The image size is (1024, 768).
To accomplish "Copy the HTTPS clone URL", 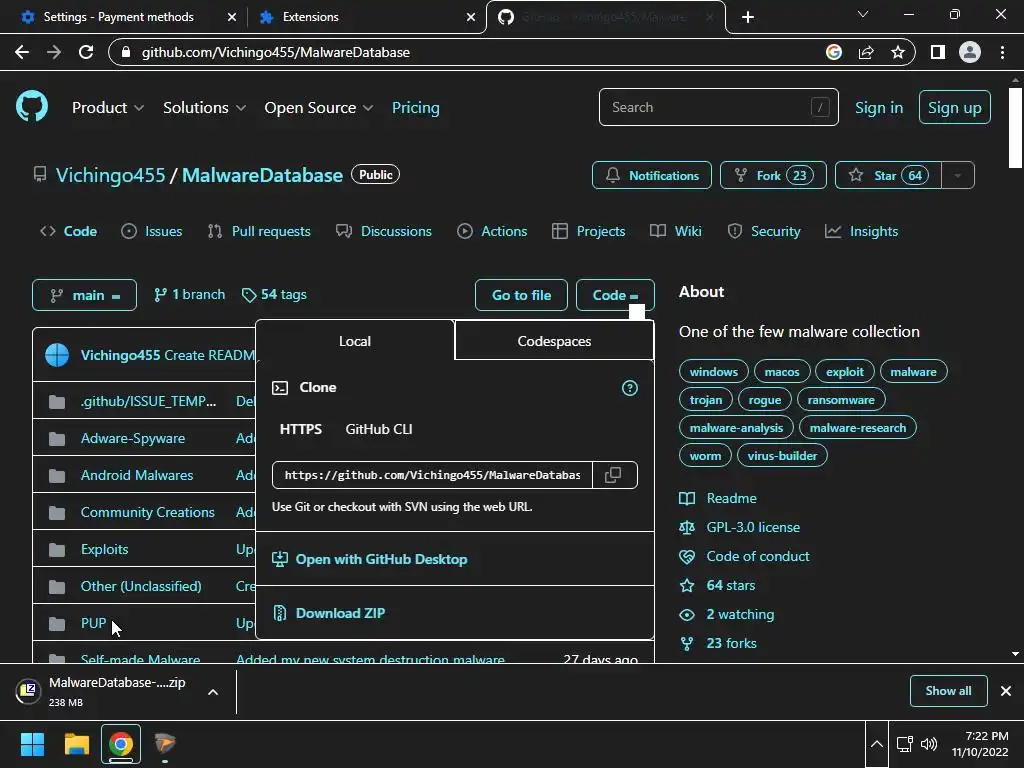I will pos(614,475).
